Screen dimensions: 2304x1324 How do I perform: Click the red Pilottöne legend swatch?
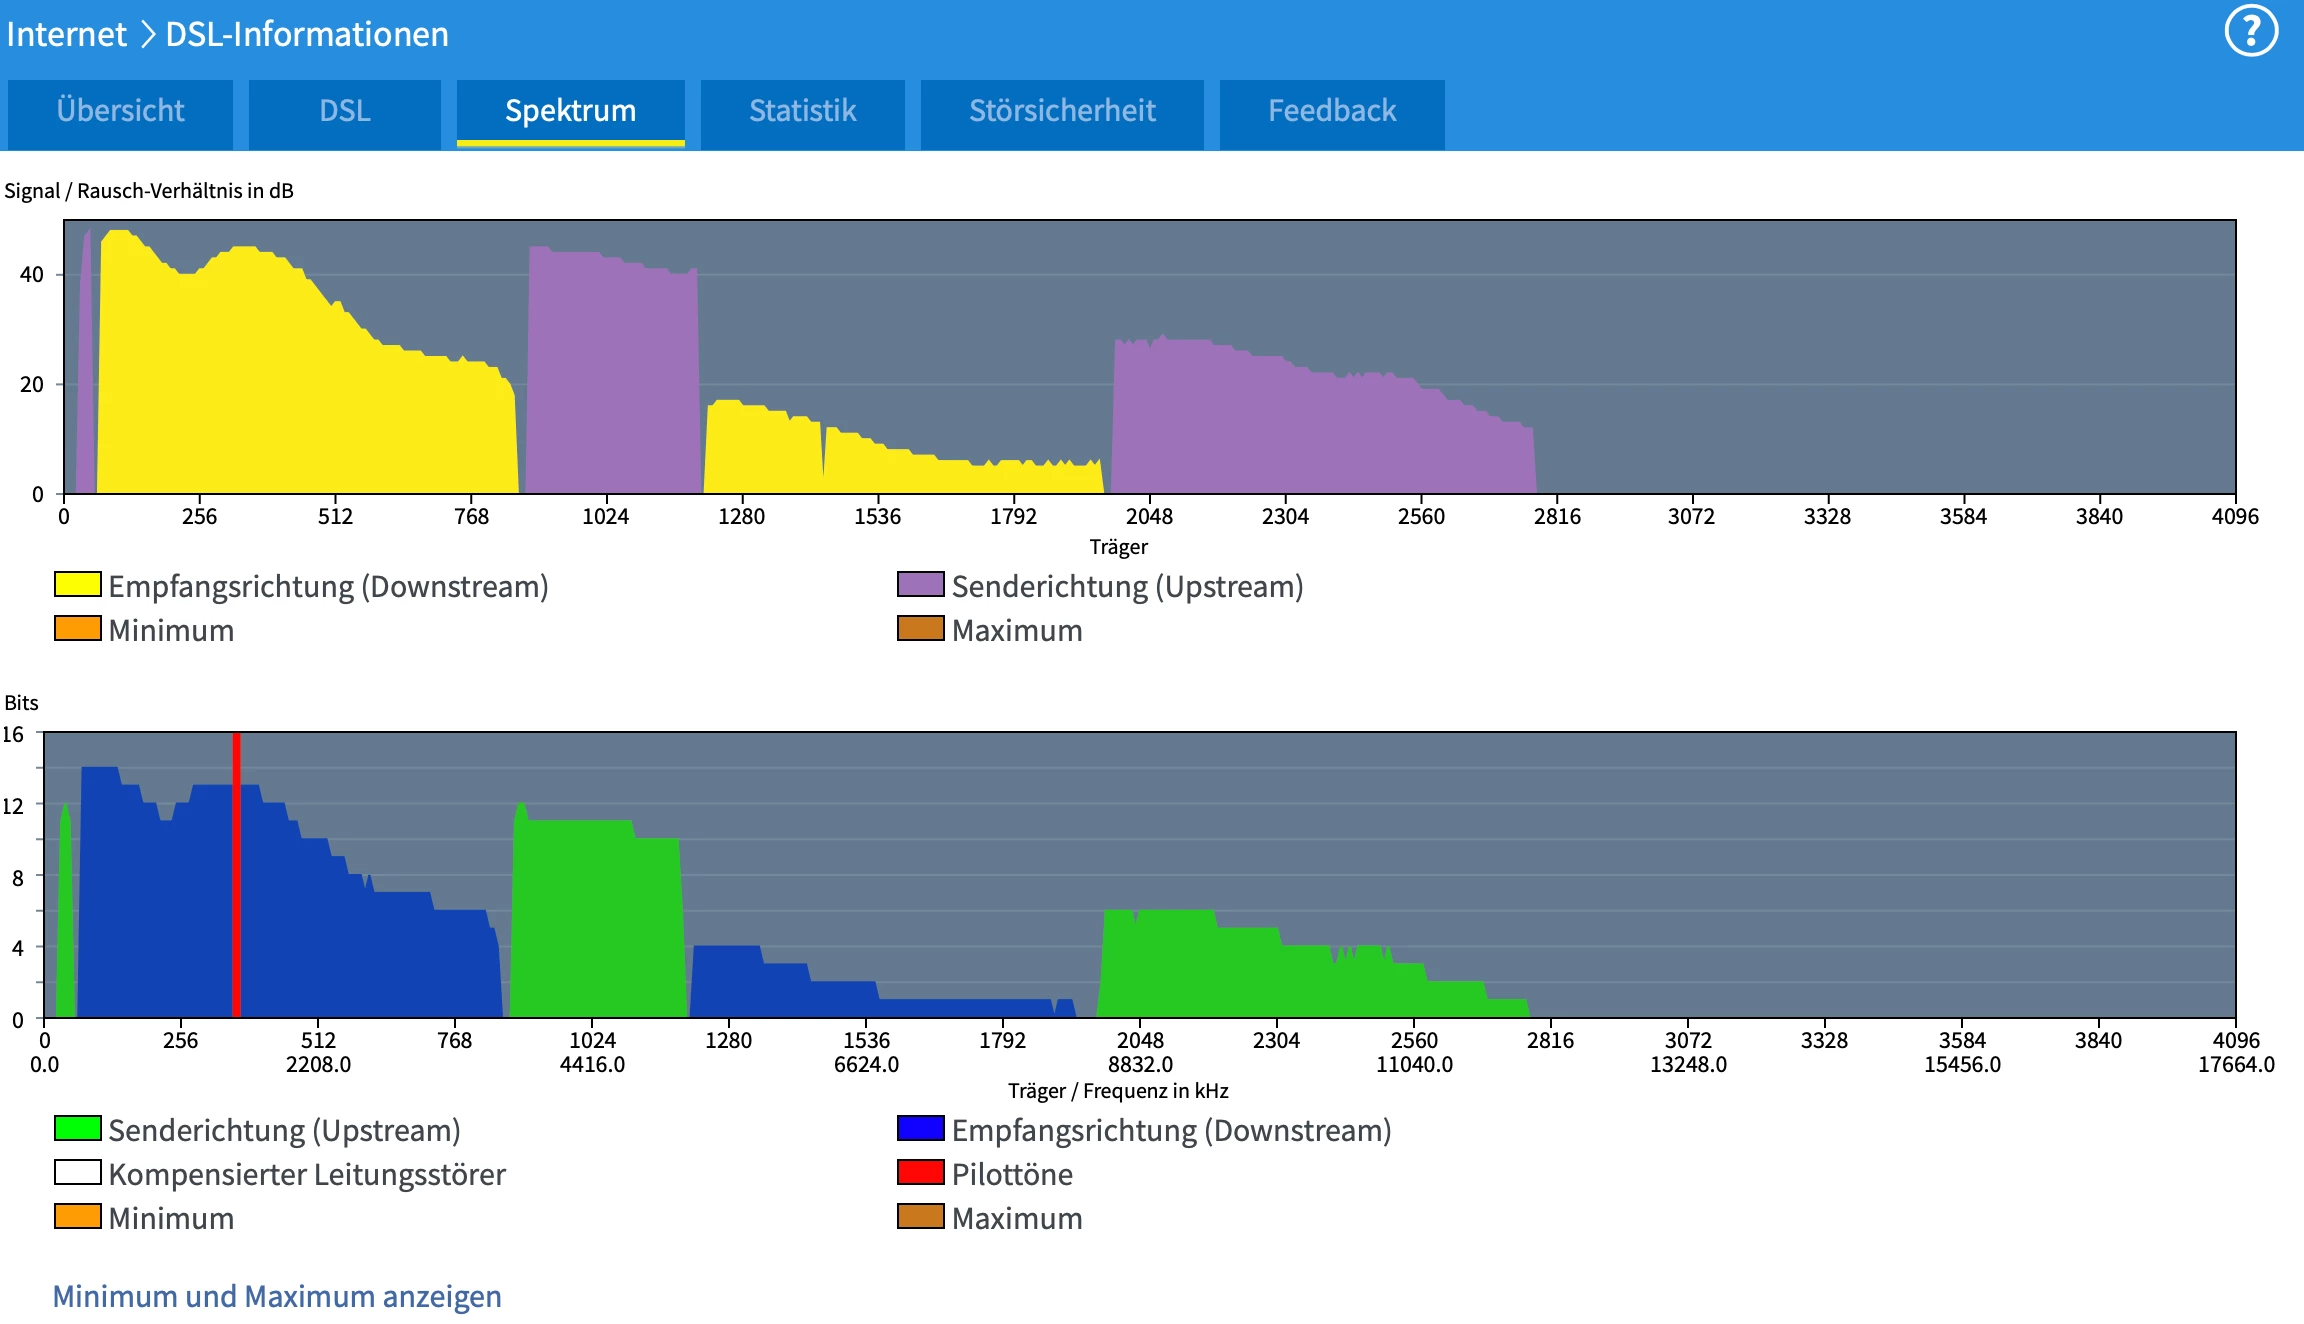(x=920, y=1173)
